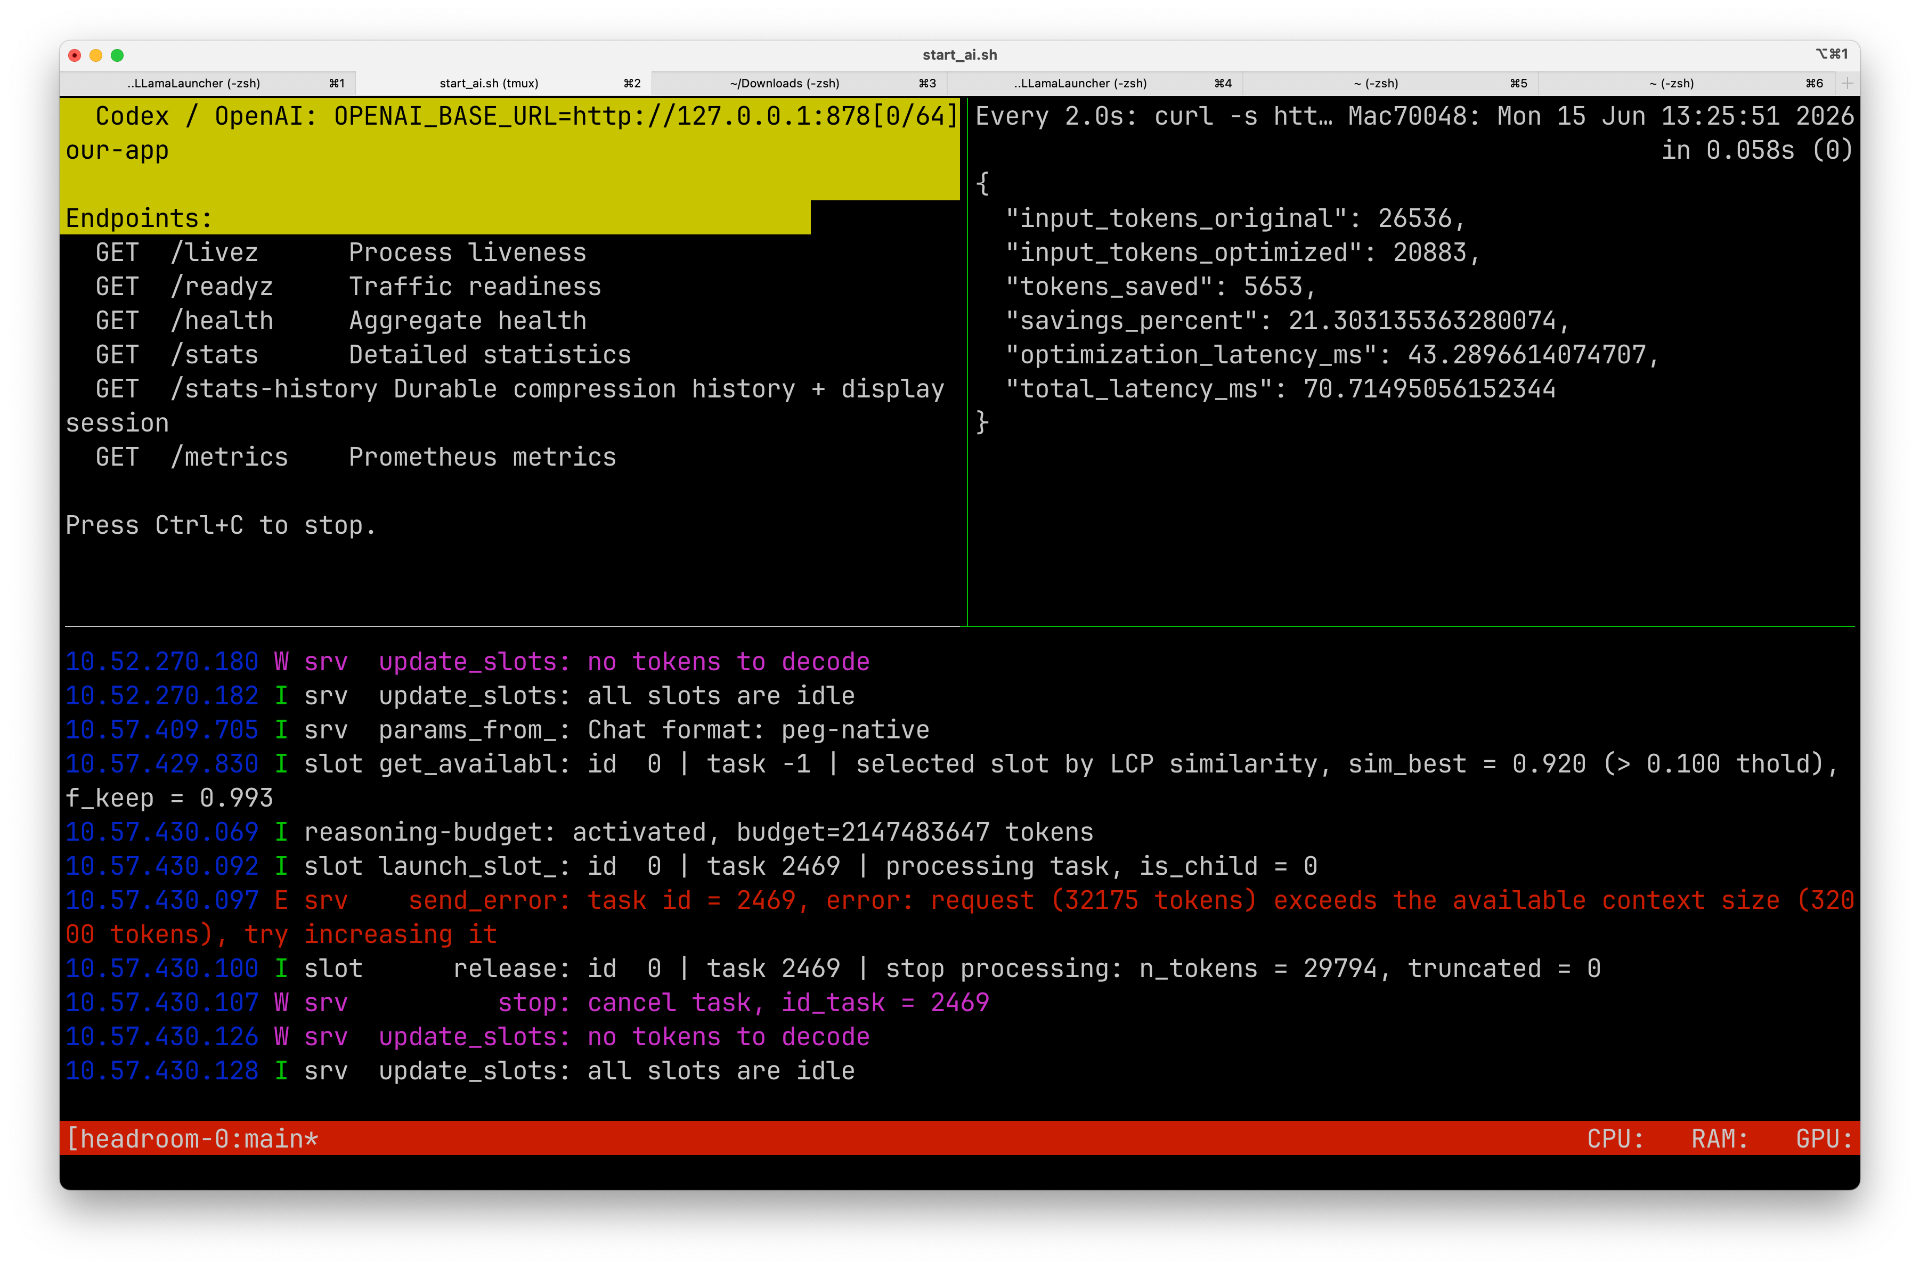
Task: Click the GET /stats Detailed statistics line
Action: point(363,354)
